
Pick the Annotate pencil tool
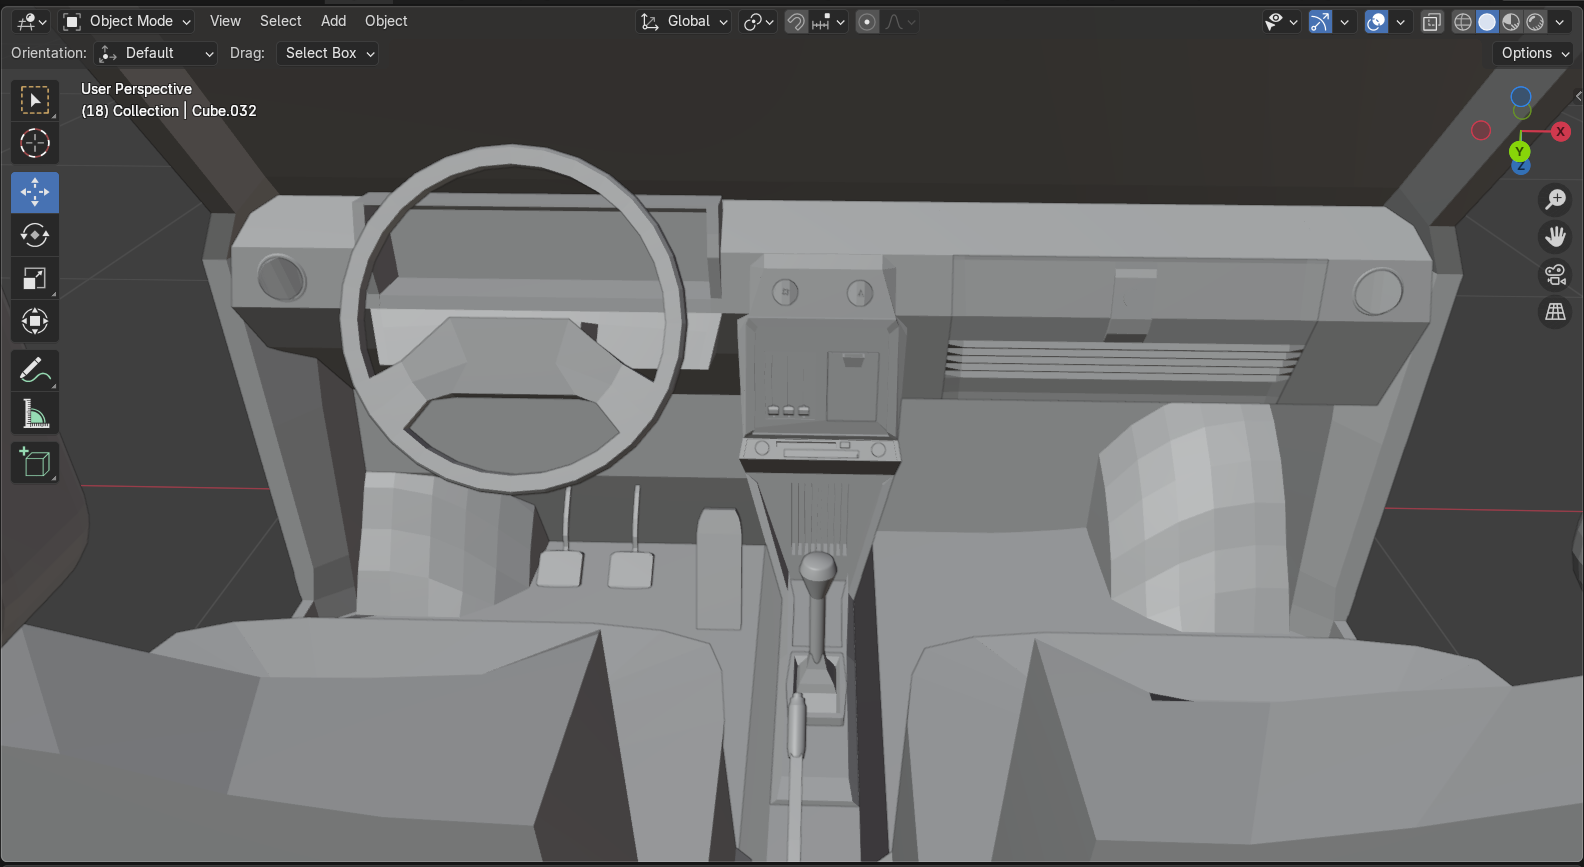[x=35, y=371]
